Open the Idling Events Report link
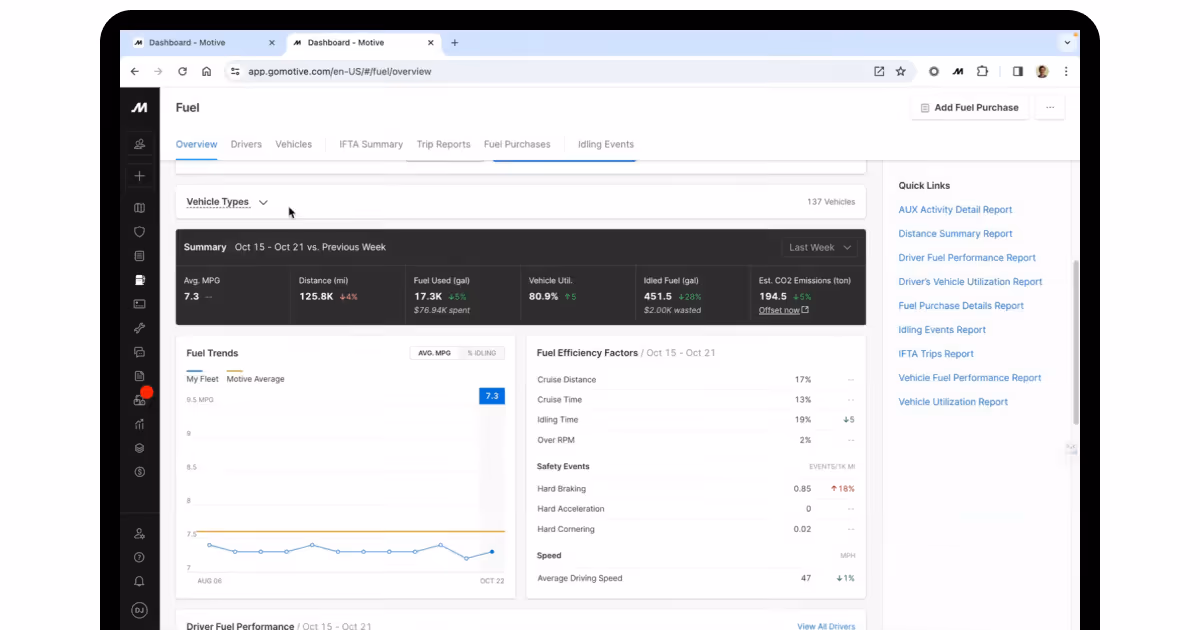 (x=942, y=330)
